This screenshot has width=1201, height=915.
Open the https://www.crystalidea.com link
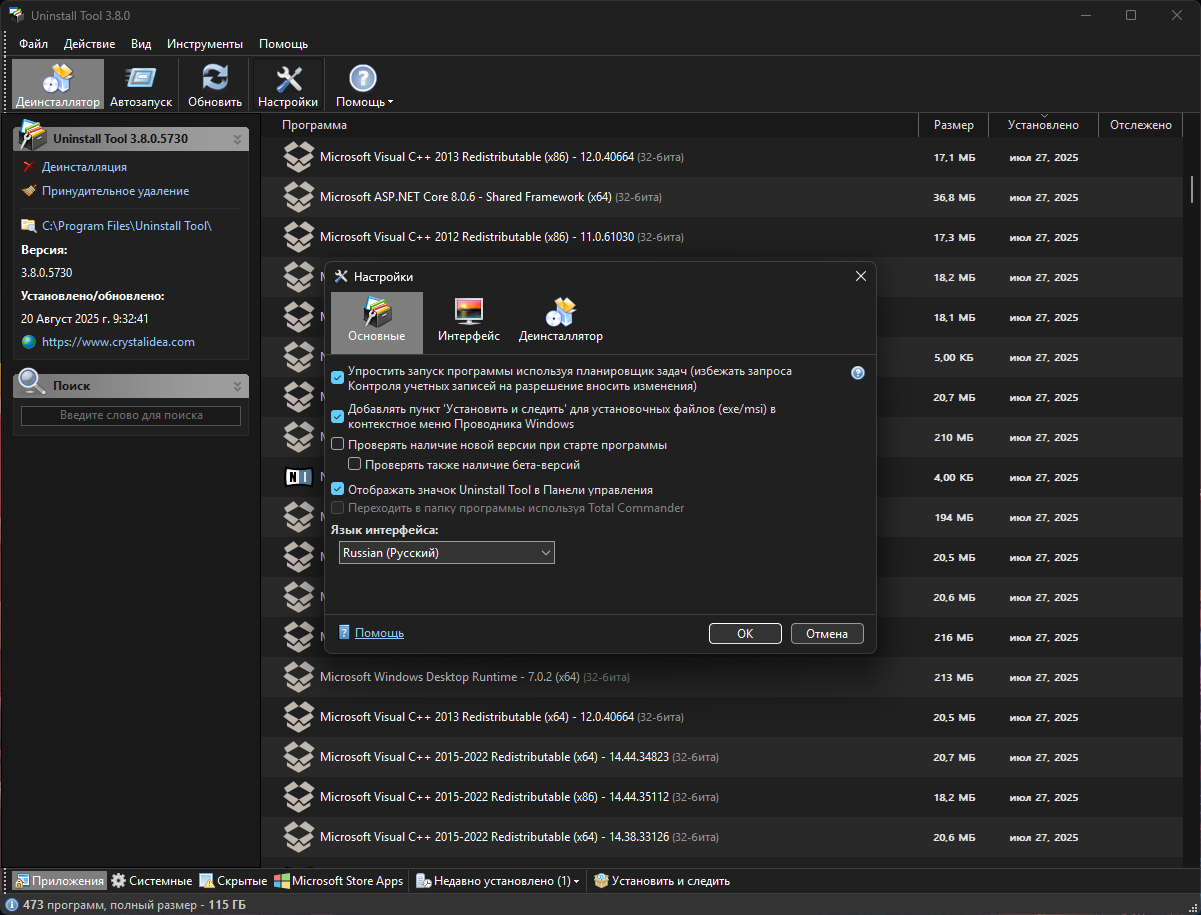[x=118, y=342]
